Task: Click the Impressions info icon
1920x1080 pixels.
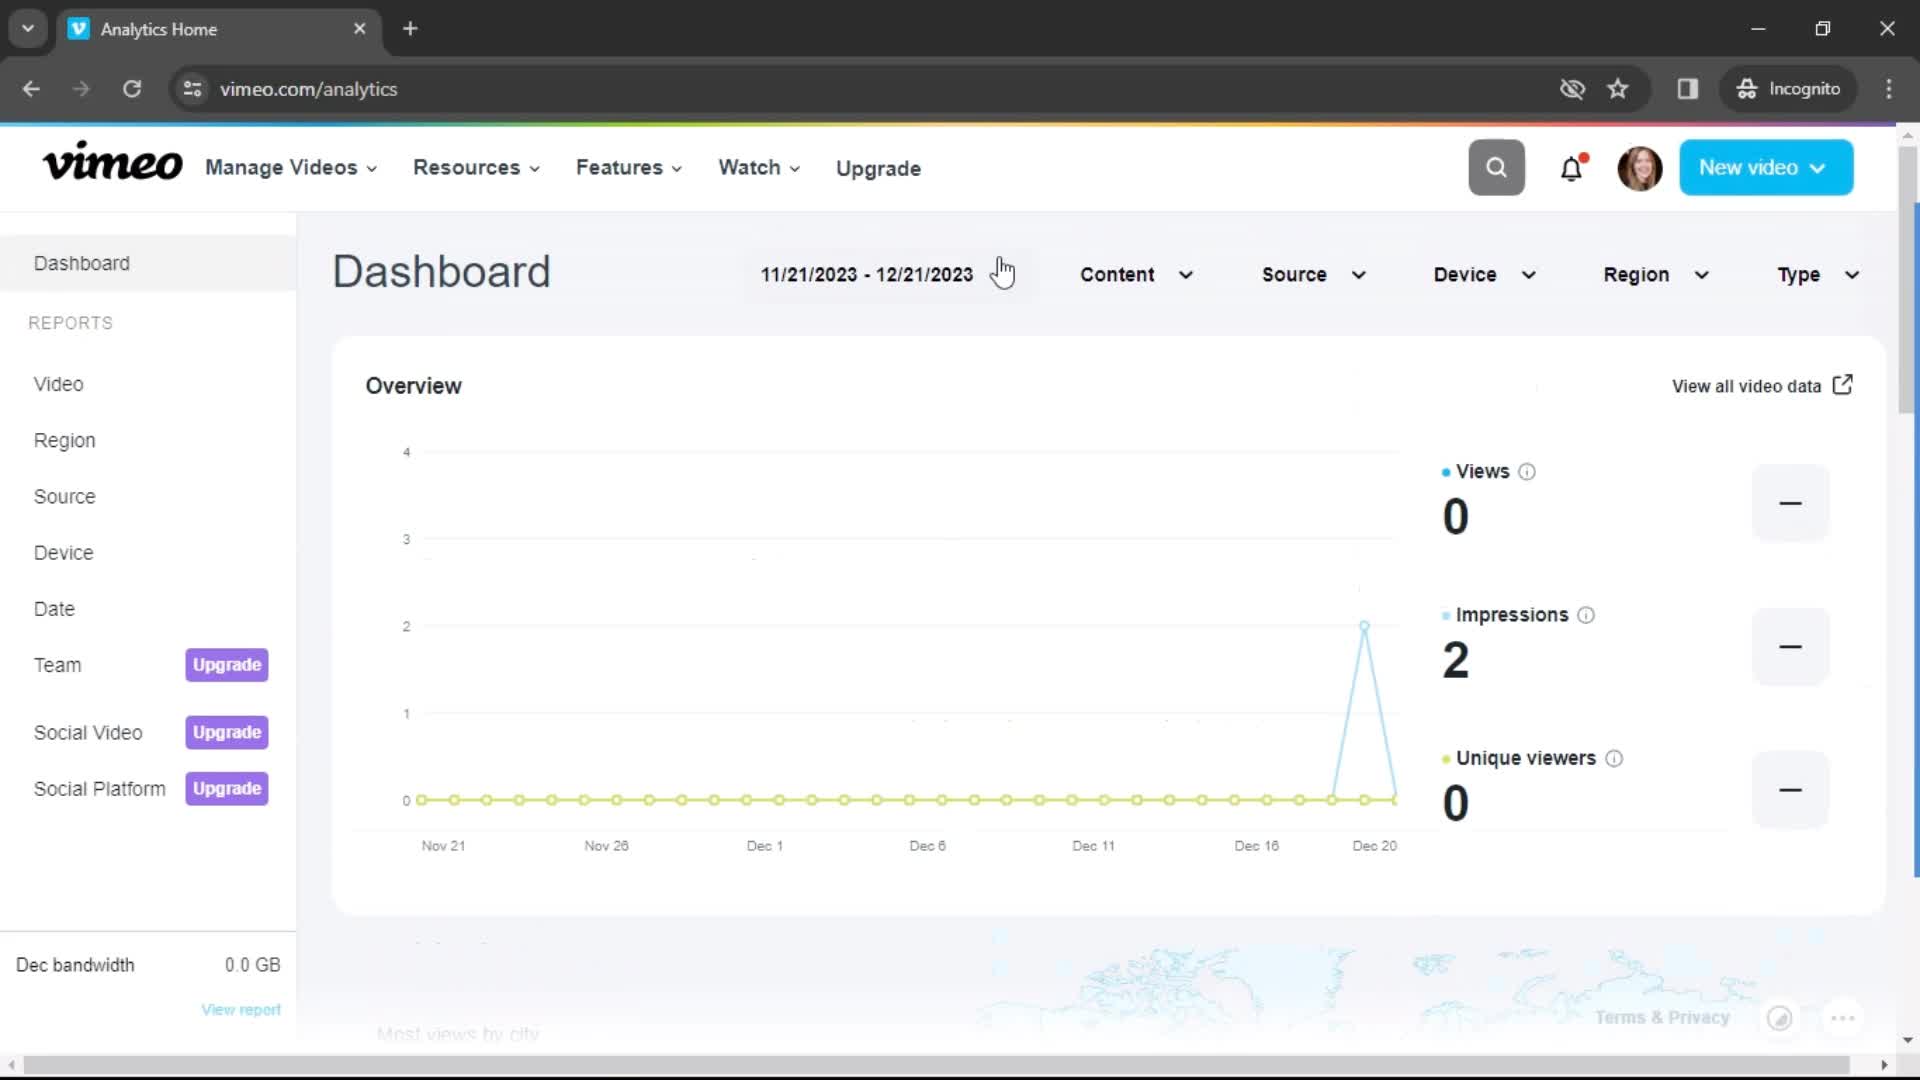Action: [1585, 615]
